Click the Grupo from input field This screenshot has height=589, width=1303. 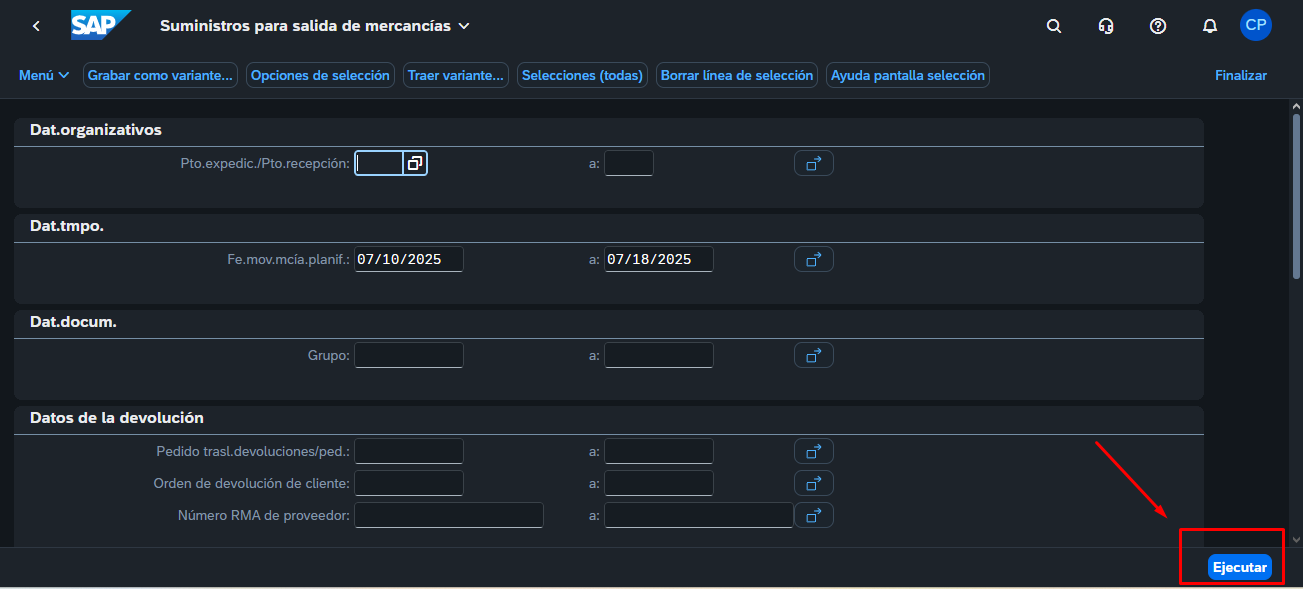[409, 355]
